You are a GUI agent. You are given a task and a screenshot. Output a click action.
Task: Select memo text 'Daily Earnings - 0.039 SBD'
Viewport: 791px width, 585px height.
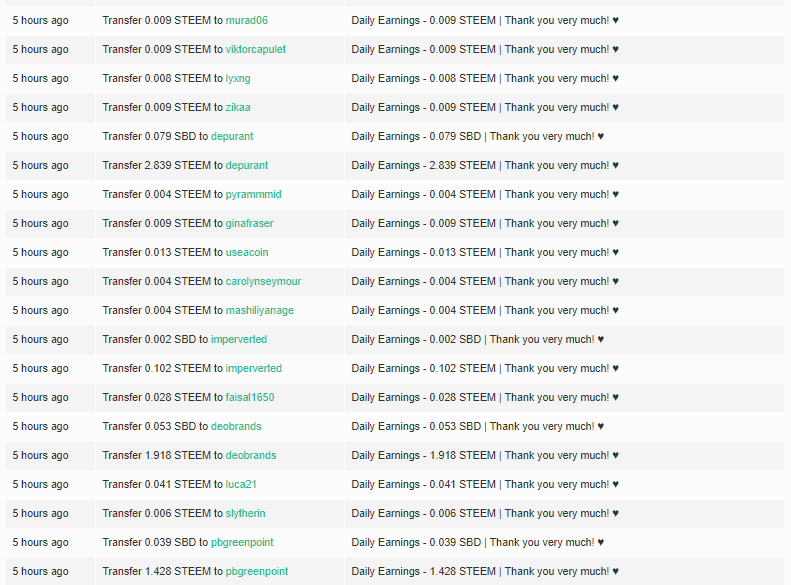click(x=416, y=543)
